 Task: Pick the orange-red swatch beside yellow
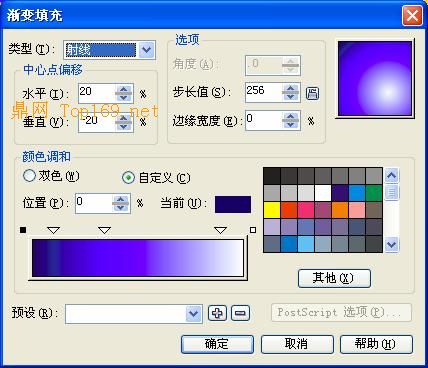tap(289, 210)
